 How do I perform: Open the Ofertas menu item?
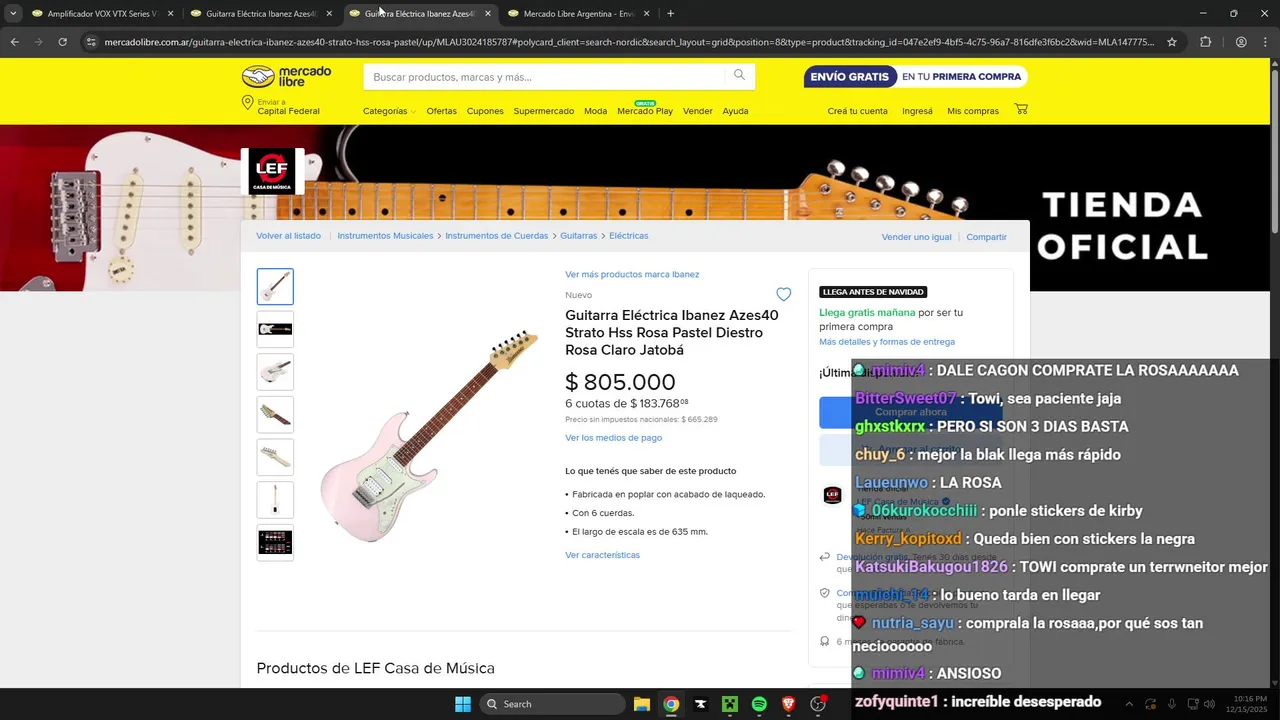coord(441,111)
